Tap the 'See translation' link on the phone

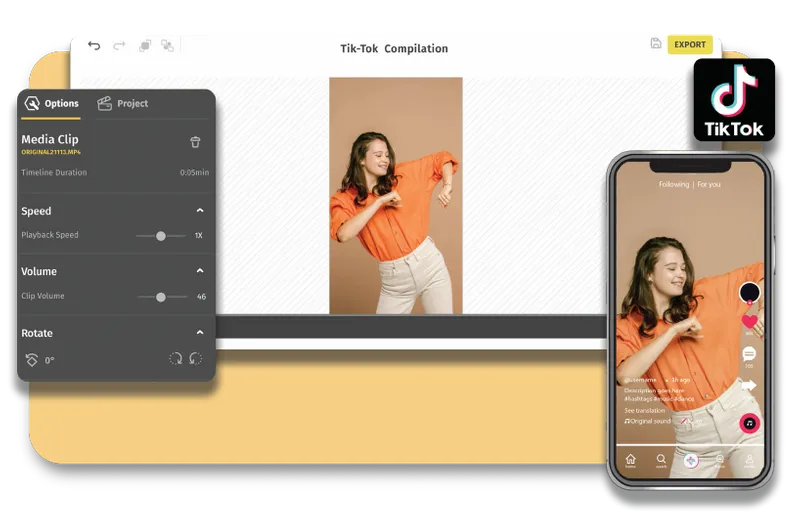(645, 411)
